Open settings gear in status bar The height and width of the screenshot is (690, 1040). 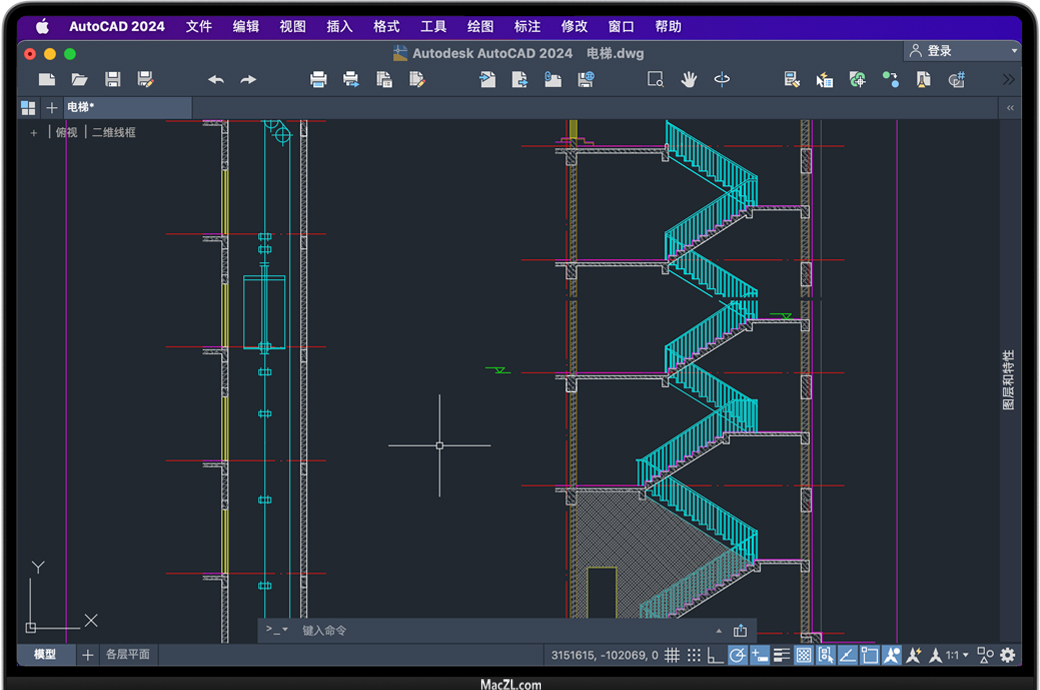[x=1007, y=655]
